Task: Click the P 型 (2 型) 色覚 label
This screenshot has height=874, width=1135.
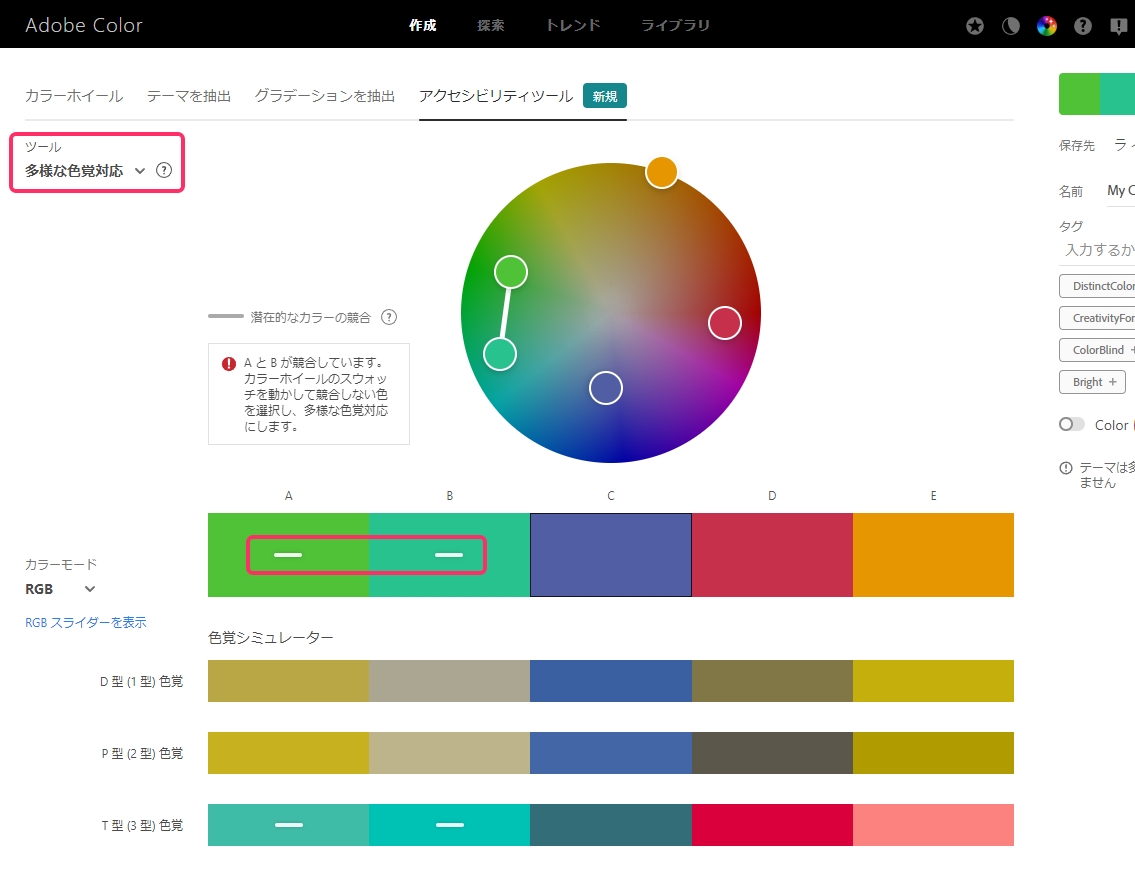Action: click(x=142, y=753)
